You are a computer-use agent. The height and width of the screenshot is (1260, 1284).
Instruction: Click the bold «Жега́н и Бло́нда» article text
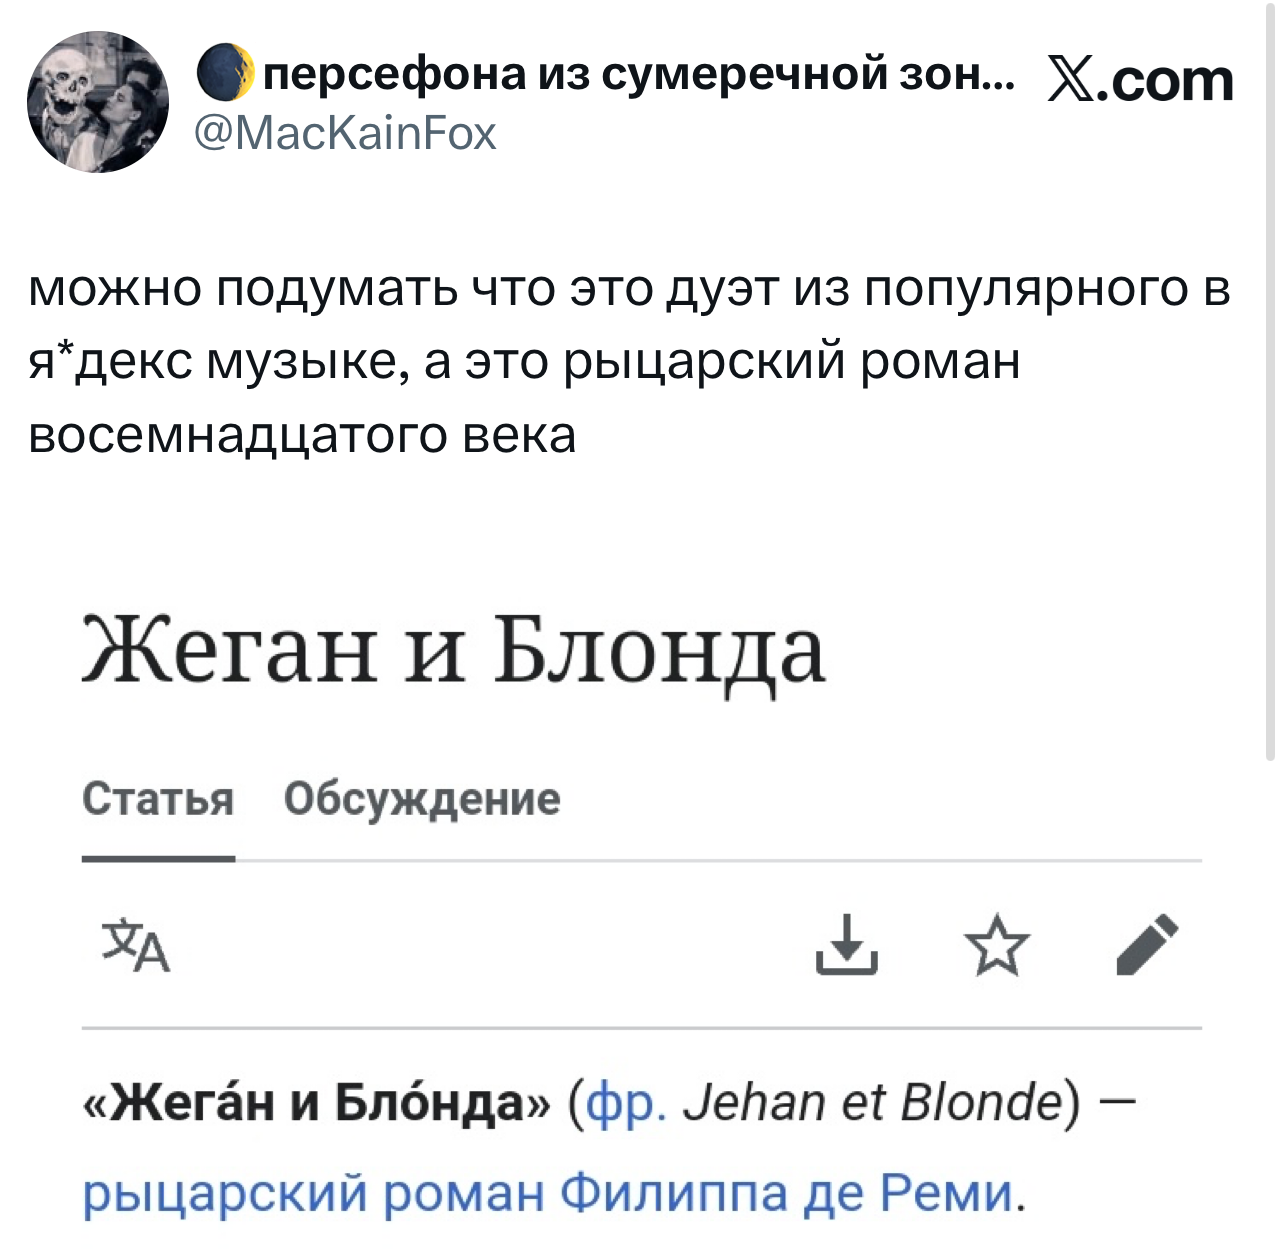point(320,1102)
